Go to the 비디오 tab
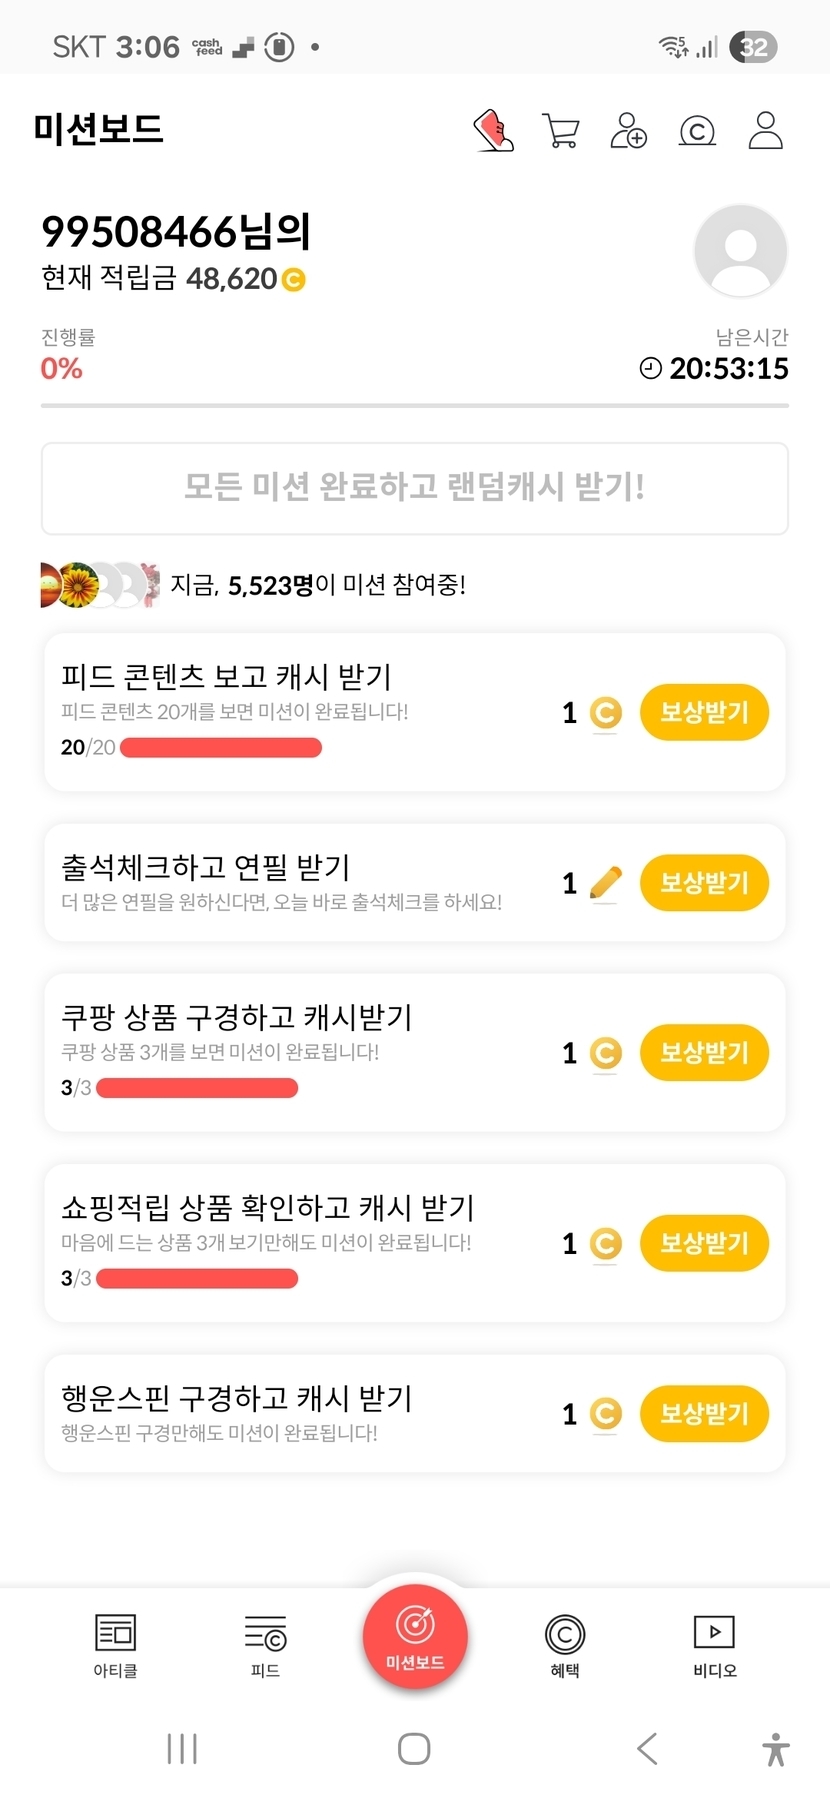 click(714, 1645)
